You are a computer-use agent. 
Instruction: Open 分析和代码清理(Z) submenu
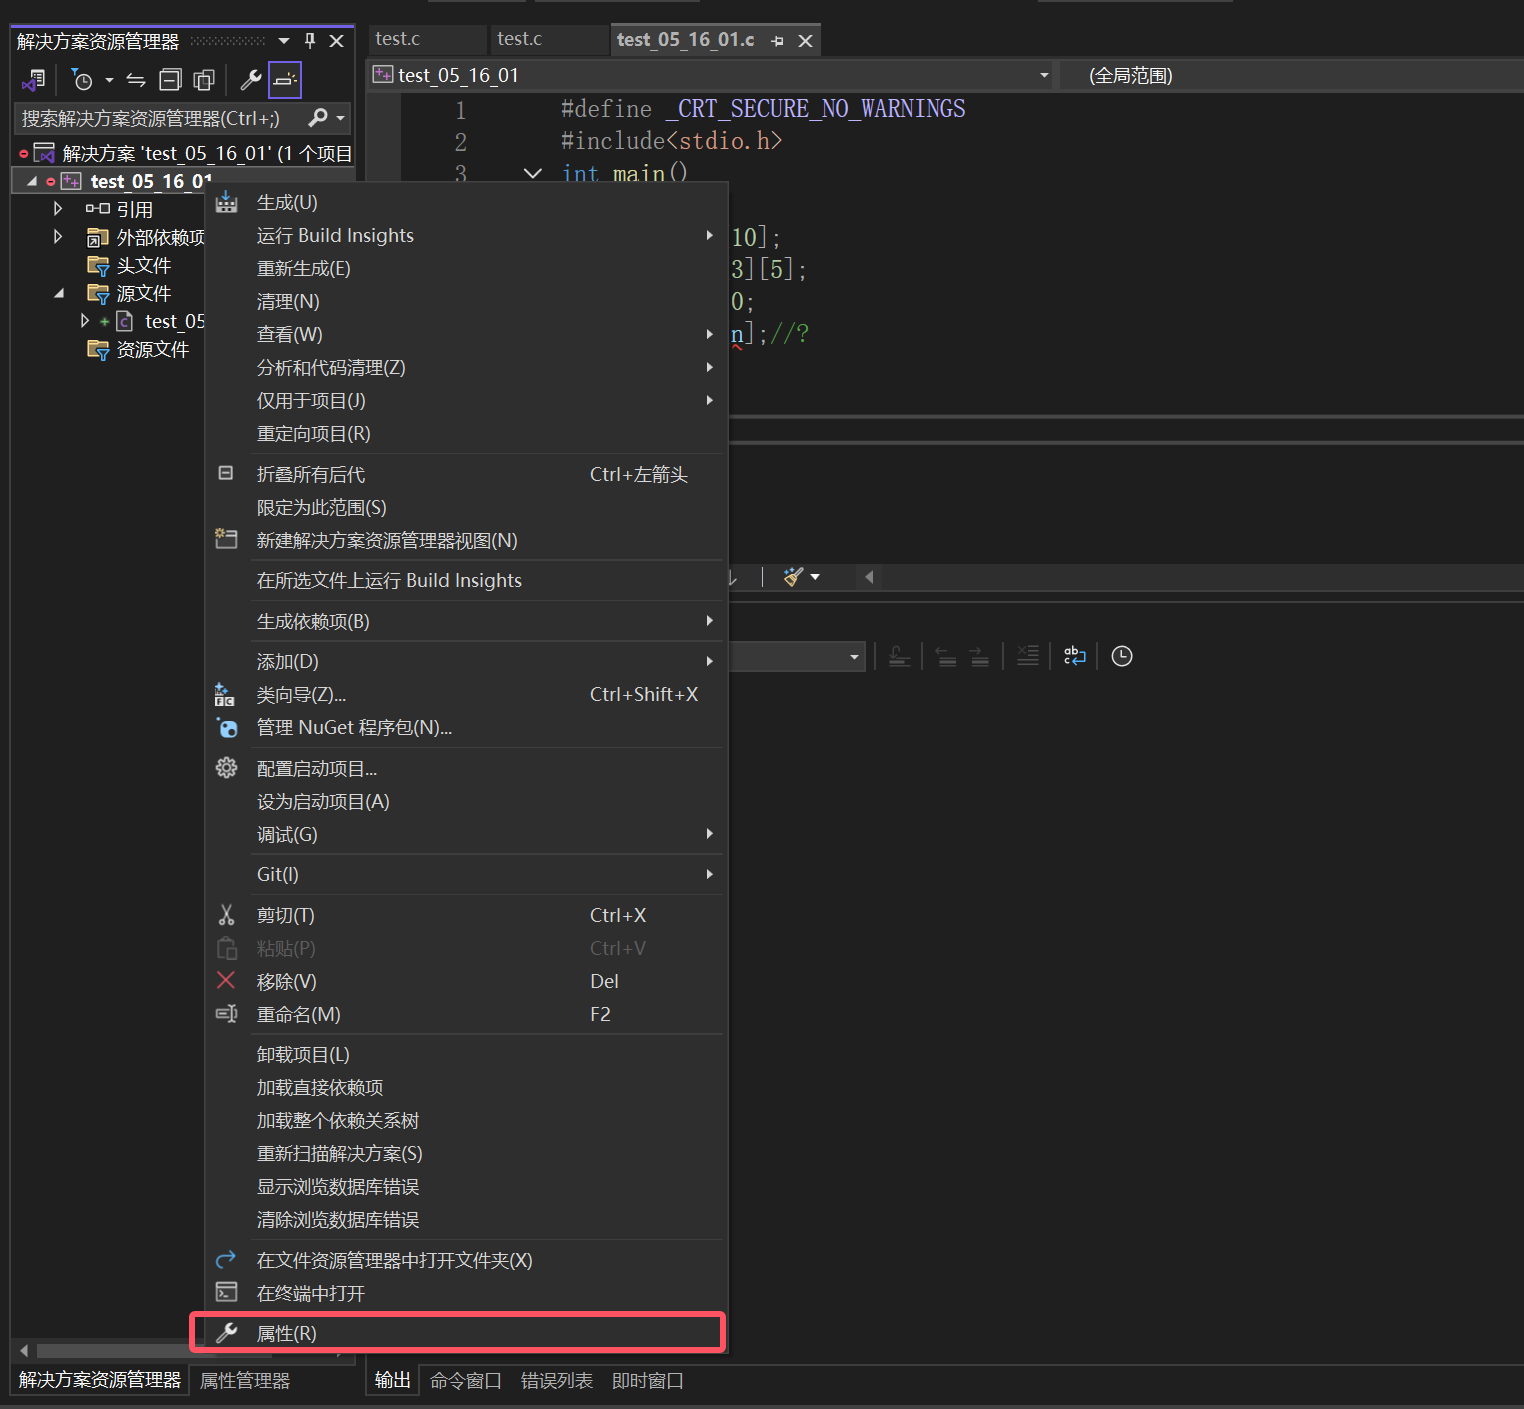point(466,368)
